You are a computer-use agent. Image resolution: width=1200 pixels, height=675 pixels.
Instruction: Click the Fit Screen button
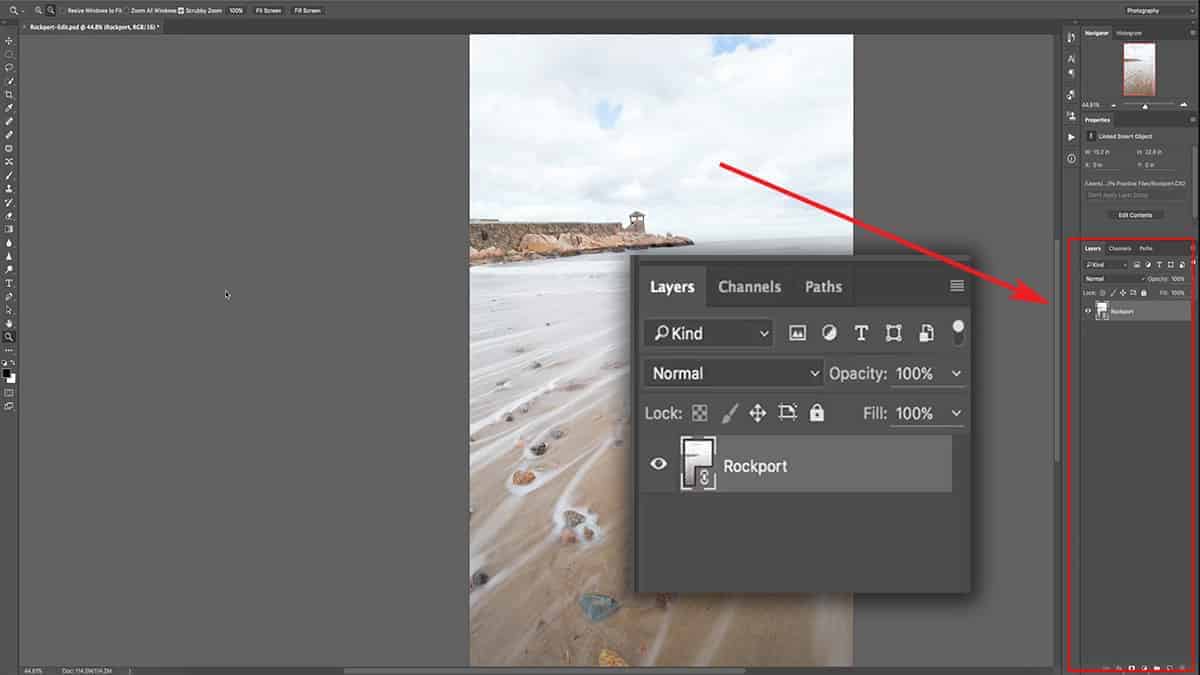pos(268,10)
